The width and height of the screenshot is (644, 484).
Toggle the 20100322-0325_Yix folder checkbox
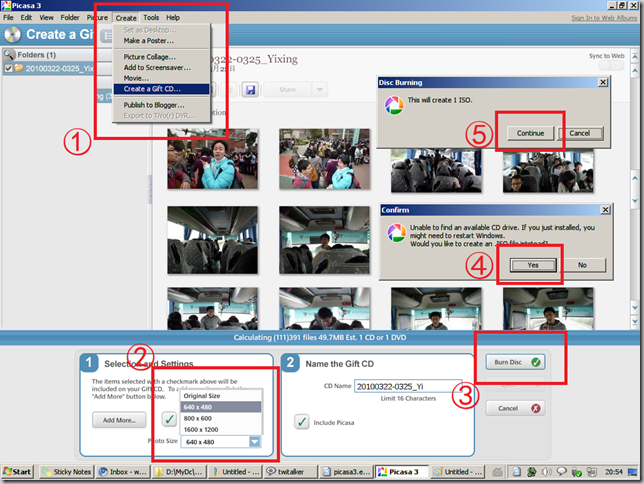[x=8, y=68]
